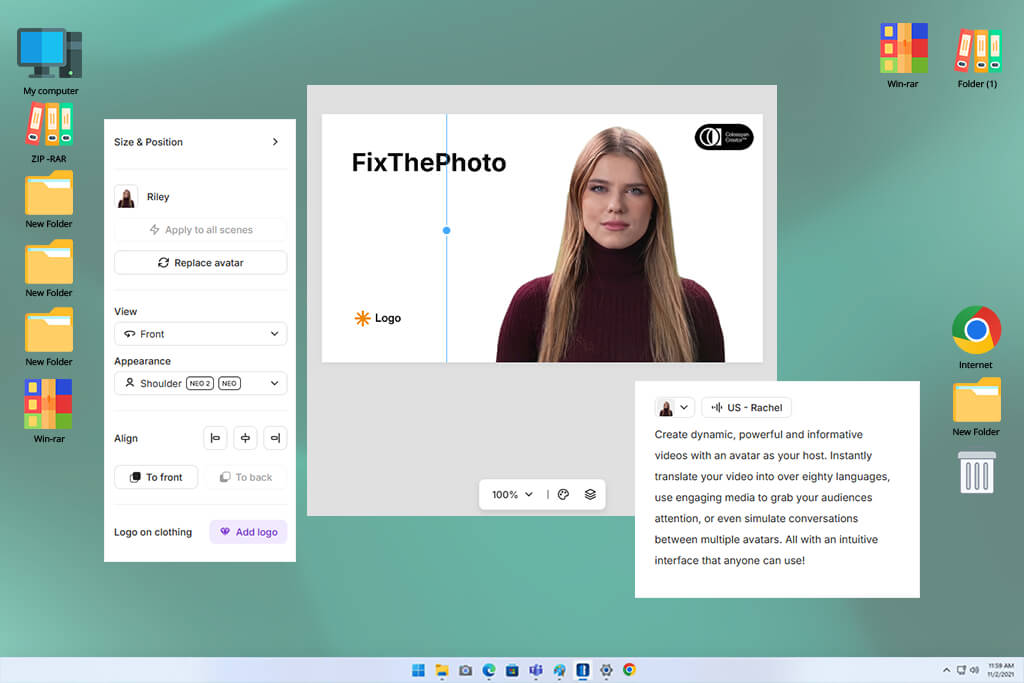Open the Camera app in taskbar
This screenshot has width=1024, height=683.
[466, 670]
